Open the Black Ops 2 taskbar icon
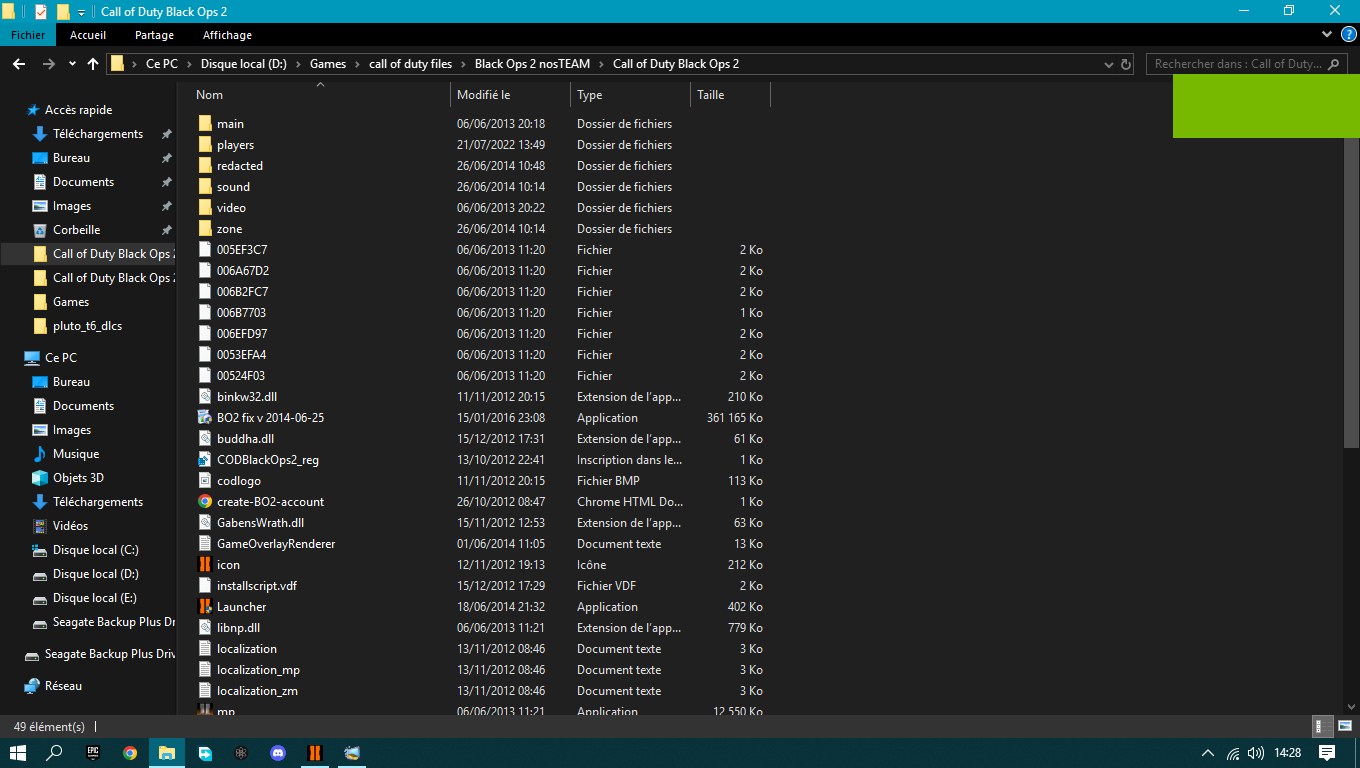1360x768 pixels. click(x=314, y=753)
